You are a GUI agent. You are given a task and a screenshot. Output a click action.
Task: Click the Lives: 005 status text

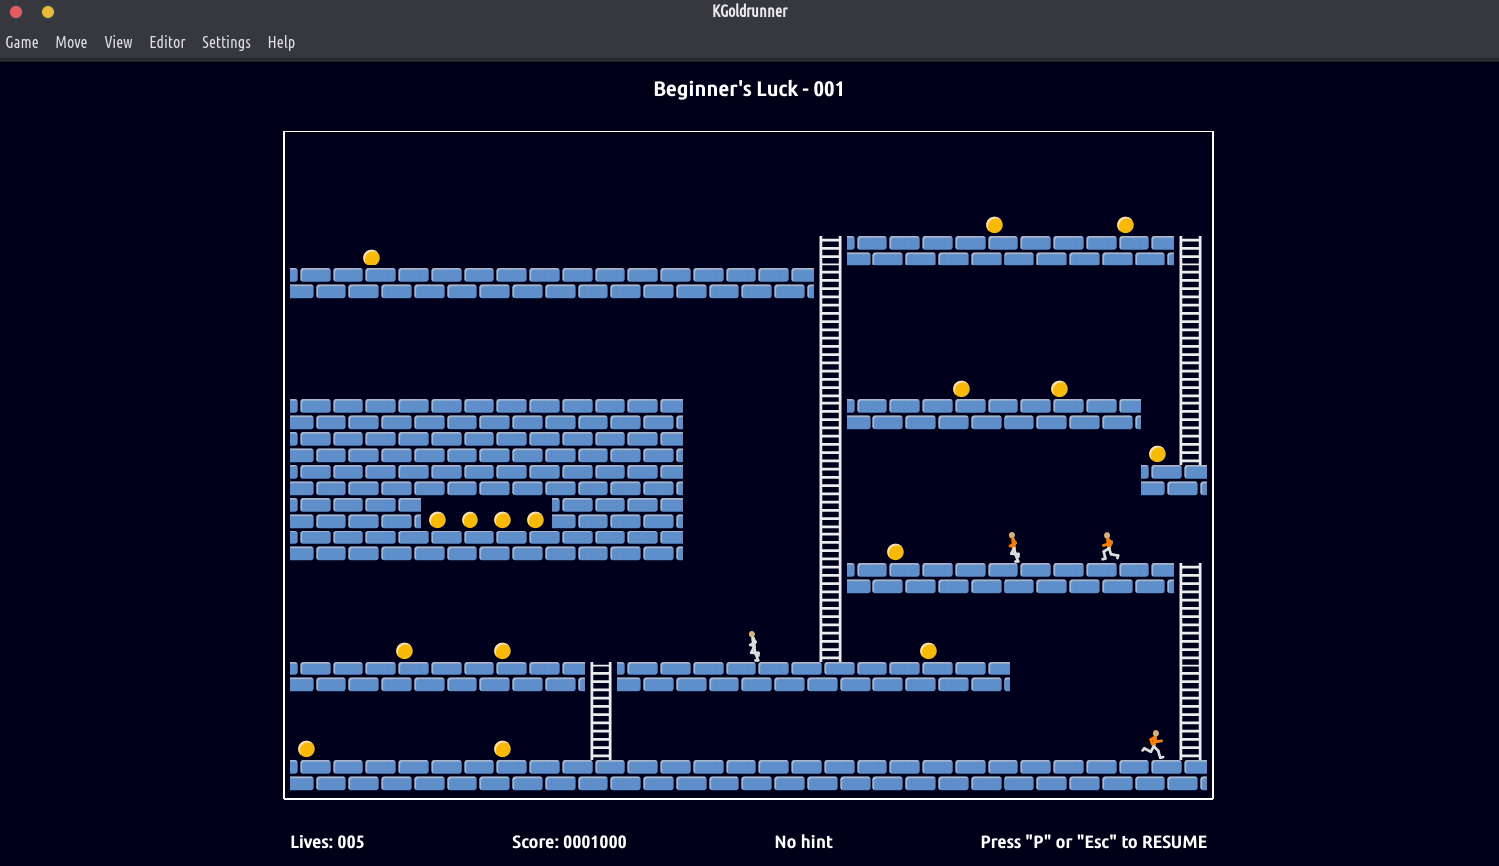[x=327, y=842]
